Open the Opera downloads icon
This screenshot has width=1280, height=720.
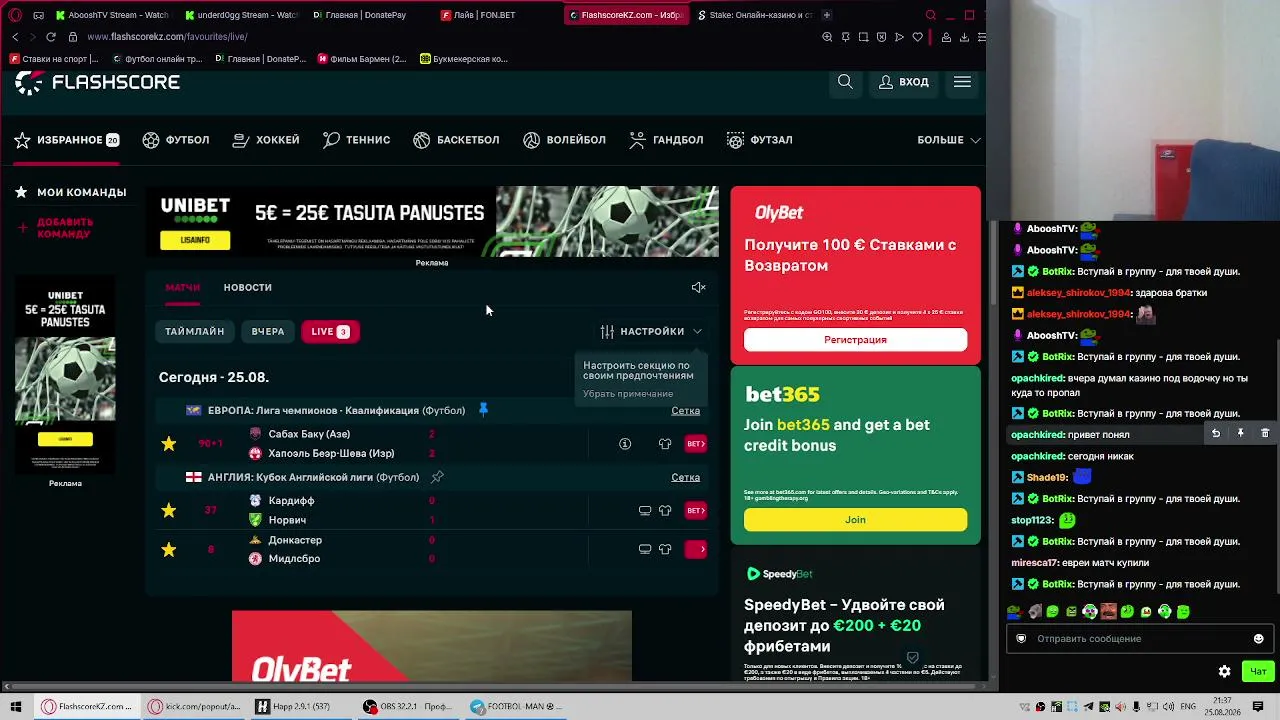pos(963,37)
